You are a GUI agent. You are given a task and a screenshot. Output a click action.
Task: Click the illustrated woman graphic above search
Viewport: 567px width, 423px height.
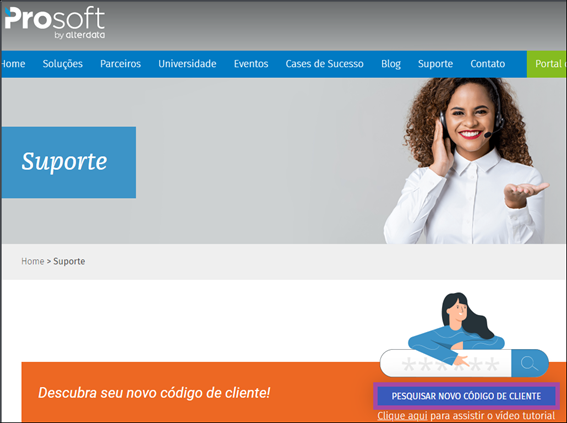pos(456,325)
